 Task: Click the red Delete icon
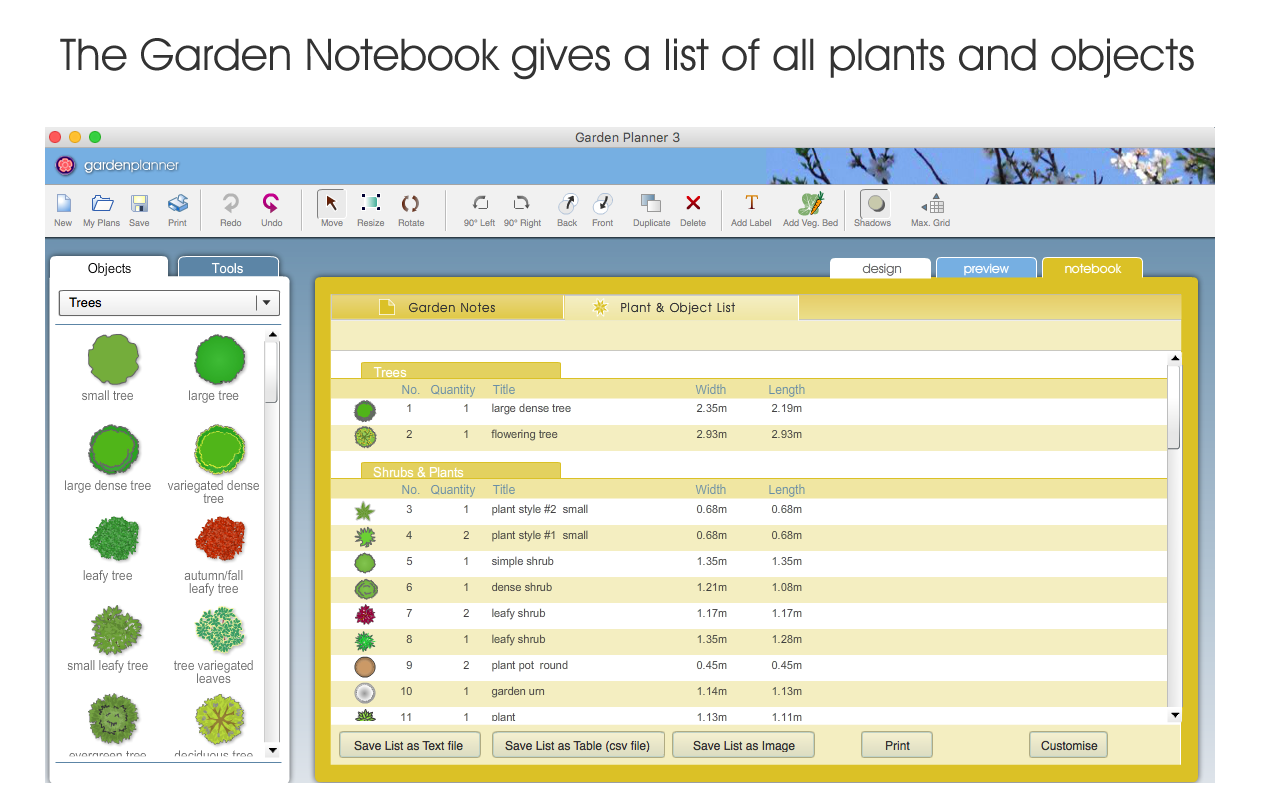693,203
